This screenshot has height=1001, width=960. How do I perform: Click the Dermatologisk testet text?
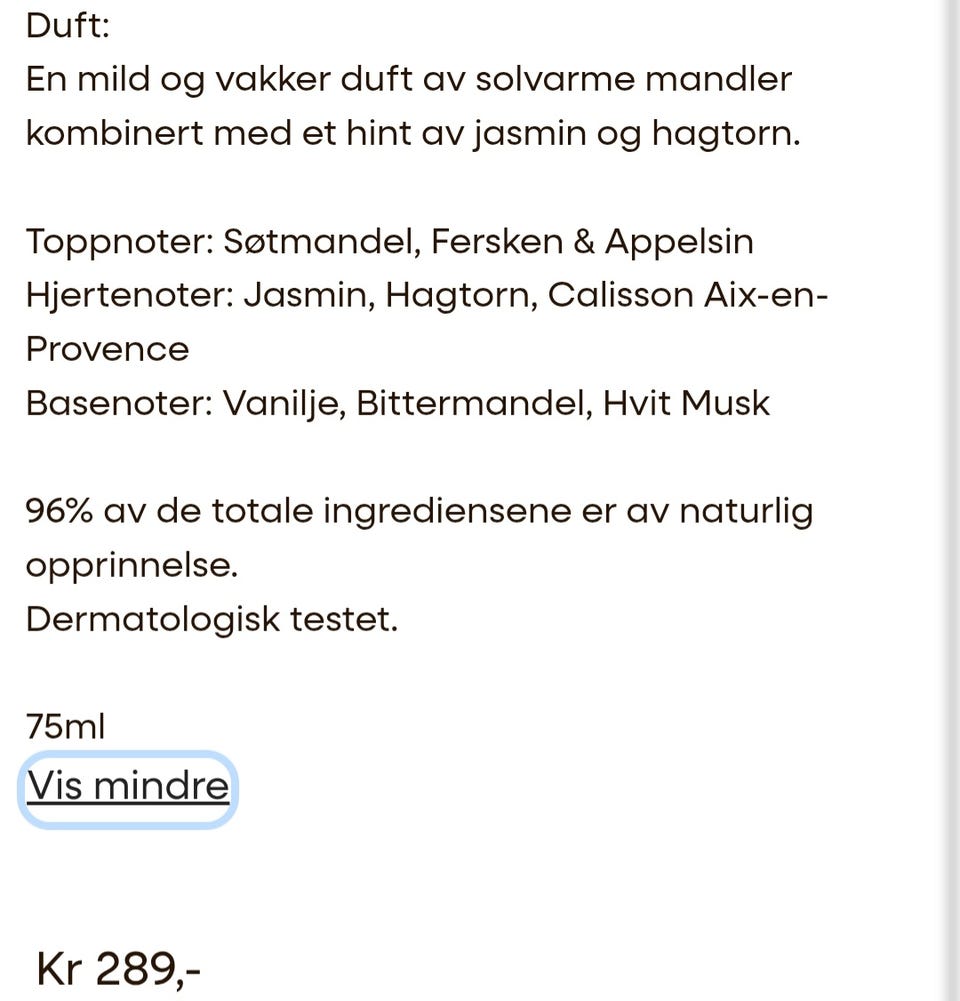[211, 619]
